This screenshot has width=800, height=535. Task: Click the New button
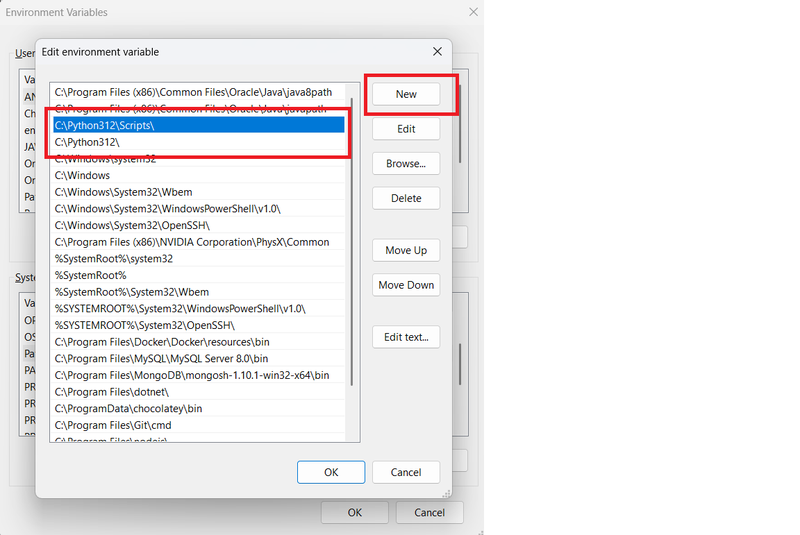(406, 94)
